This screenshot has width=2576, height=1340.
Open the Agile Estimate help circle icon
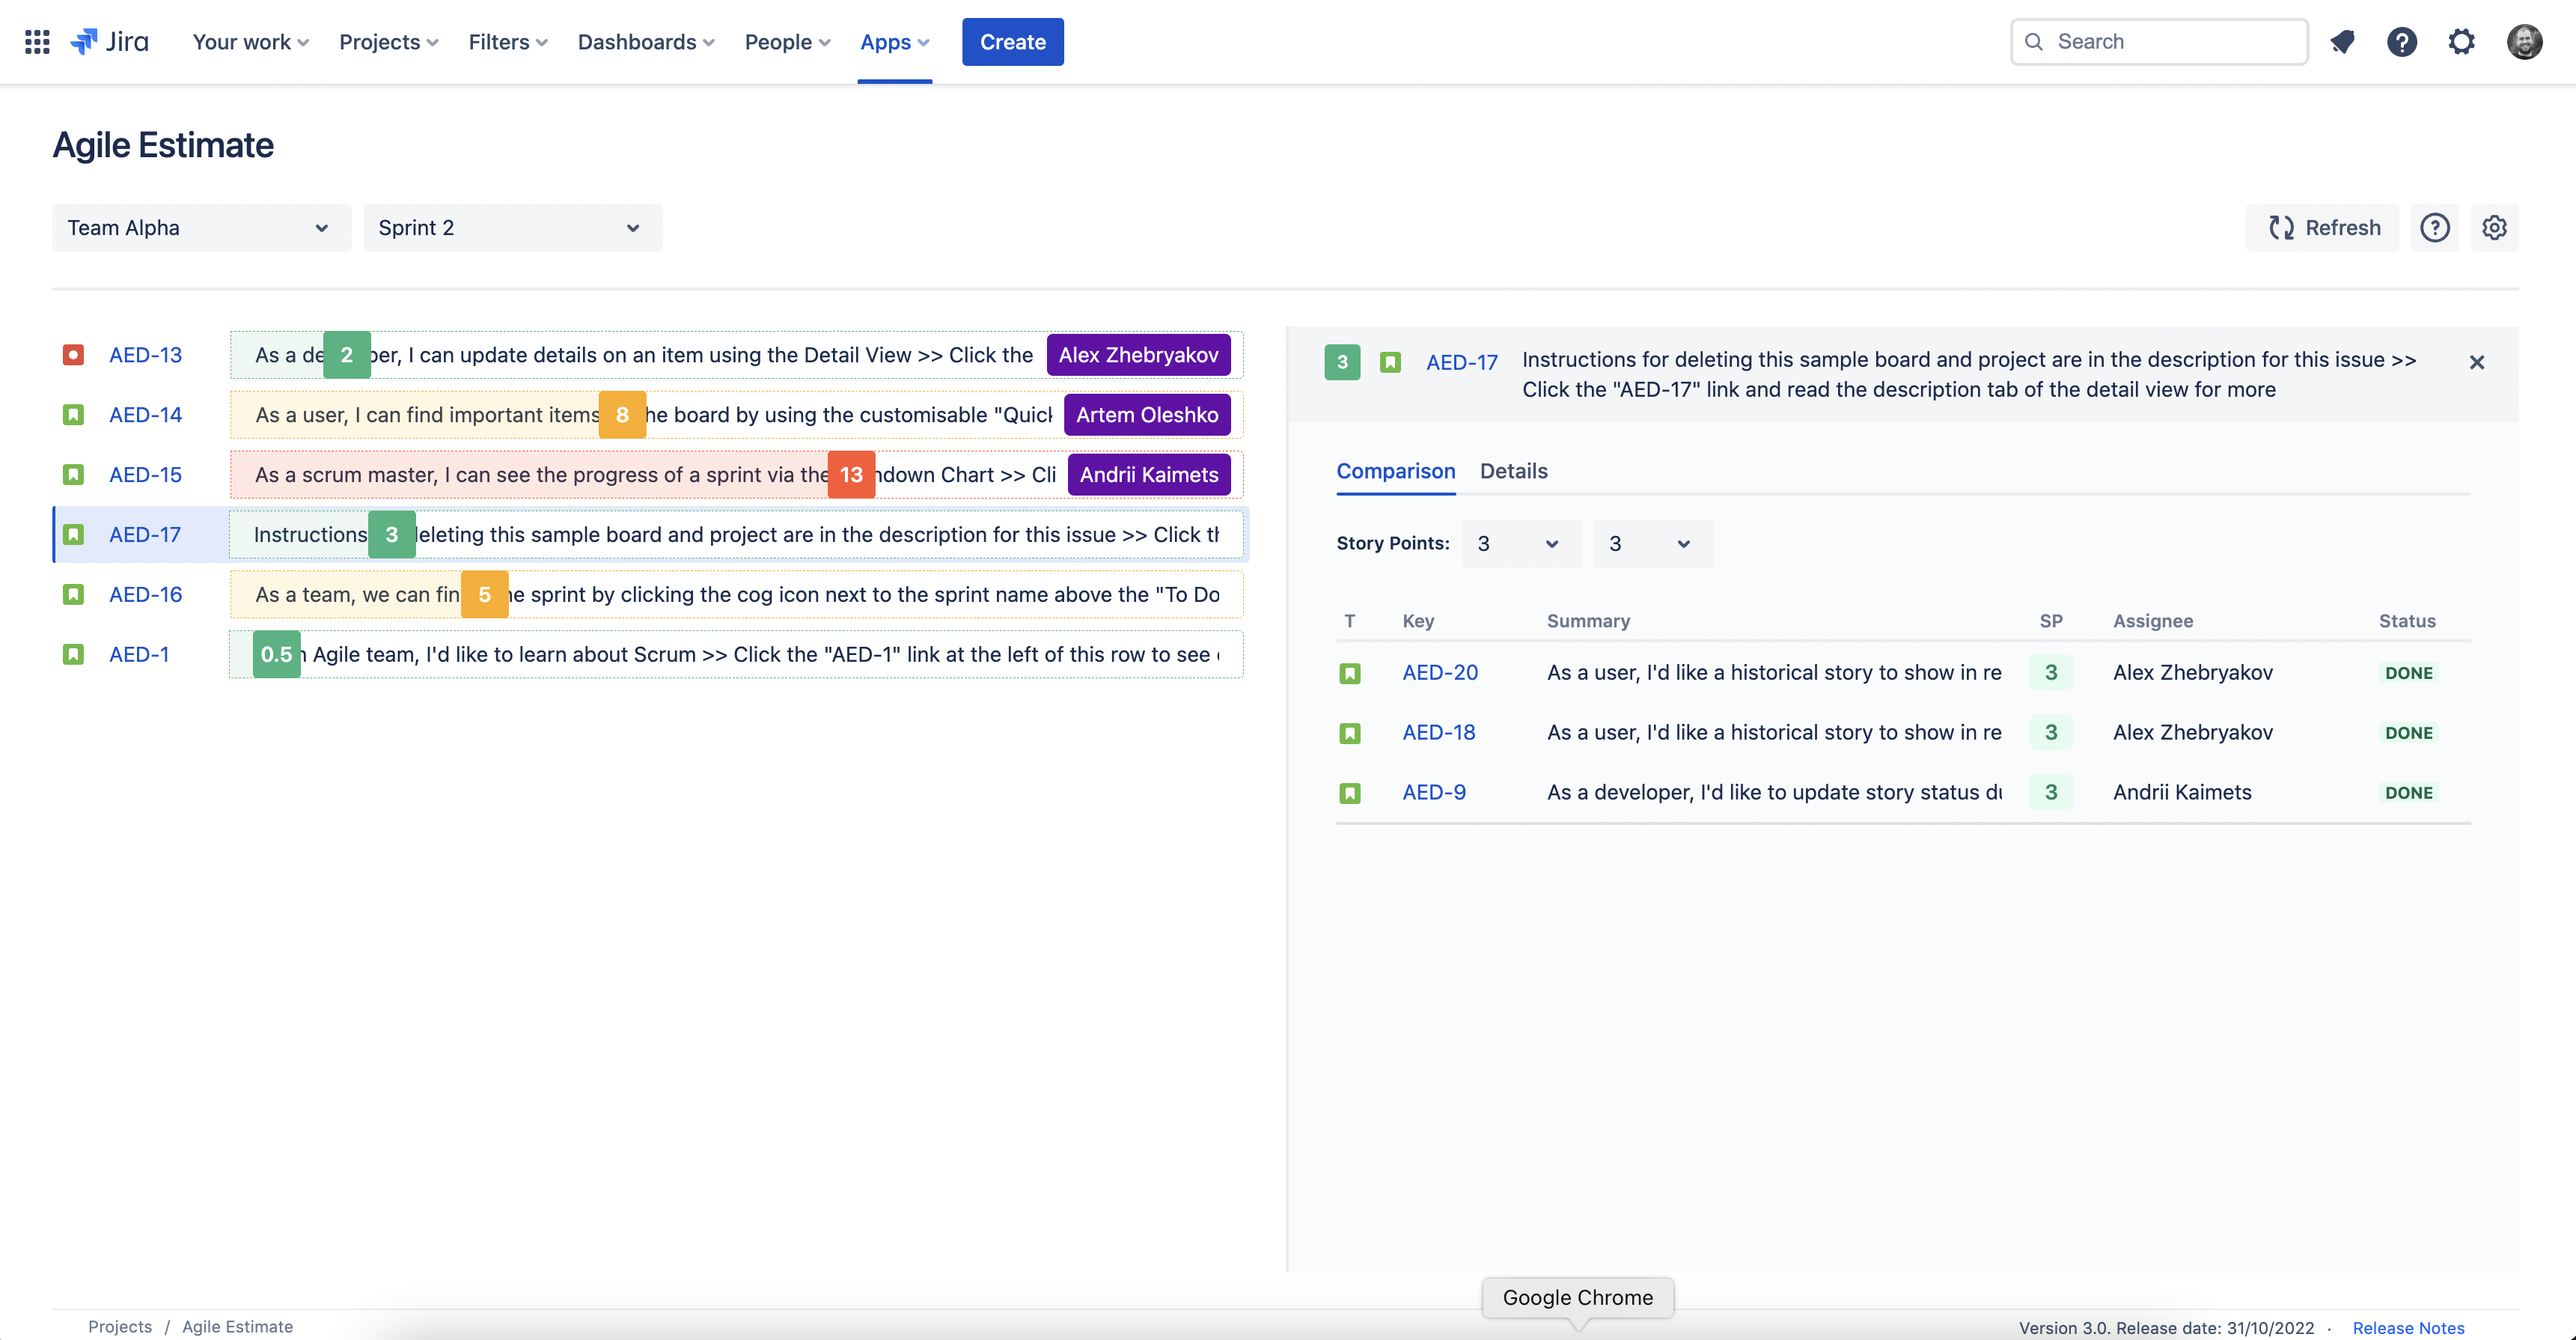(x=2435, y=227)
